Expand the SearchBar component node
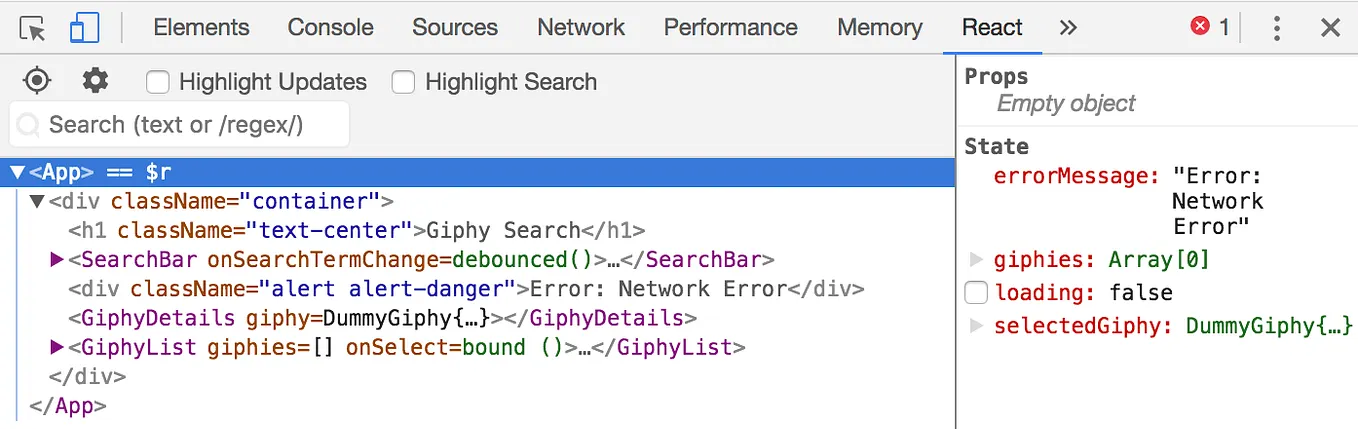The image size is (1358, 429). [57, 261]
